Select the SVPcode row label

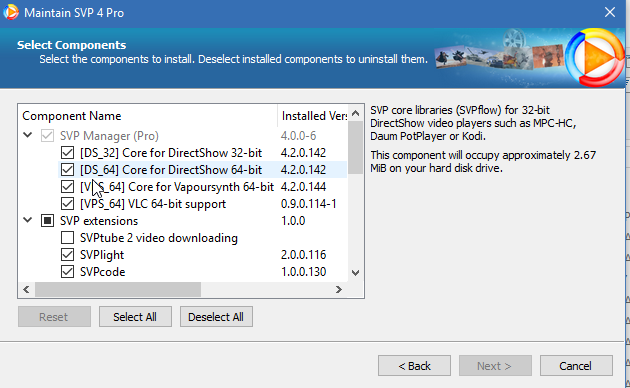(x=102, y=272)
